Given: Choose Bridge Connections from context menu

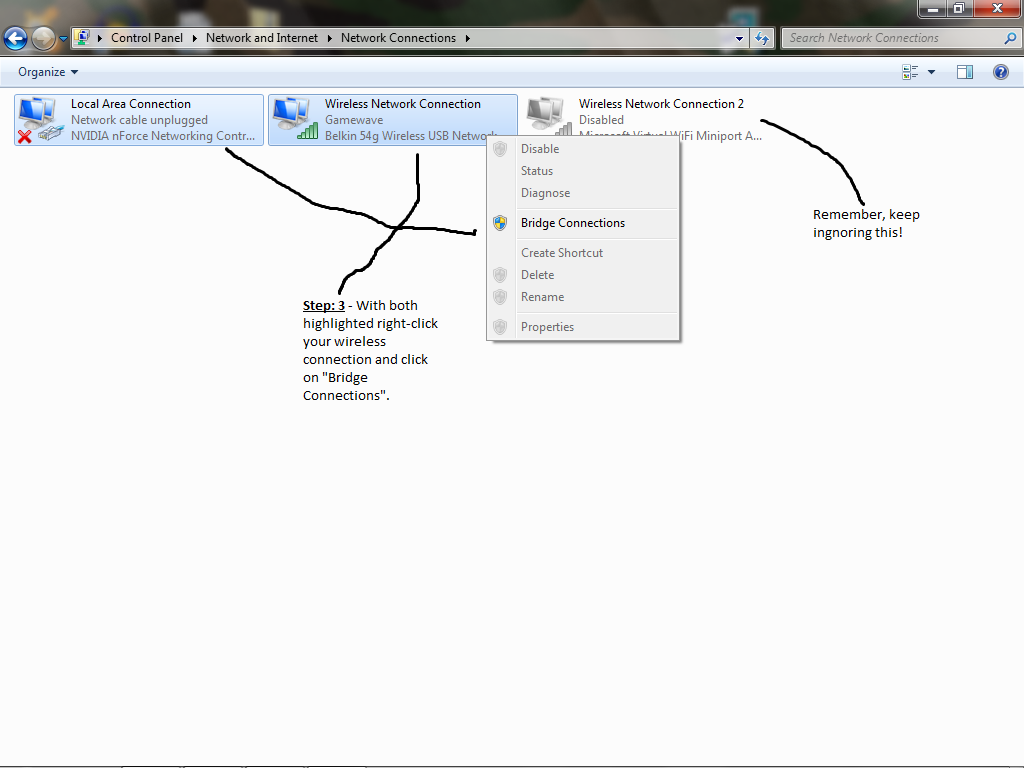Looking at the screenshot, I should 583,223.
